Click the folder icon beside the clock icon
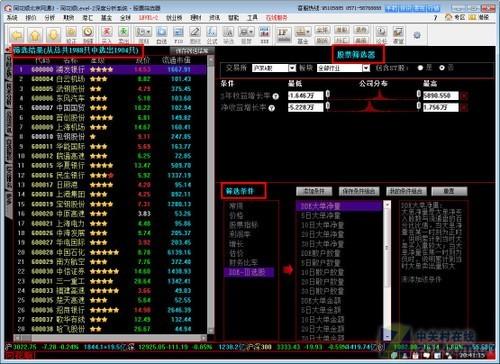500x364 pixels. click(x=71, y=32)
